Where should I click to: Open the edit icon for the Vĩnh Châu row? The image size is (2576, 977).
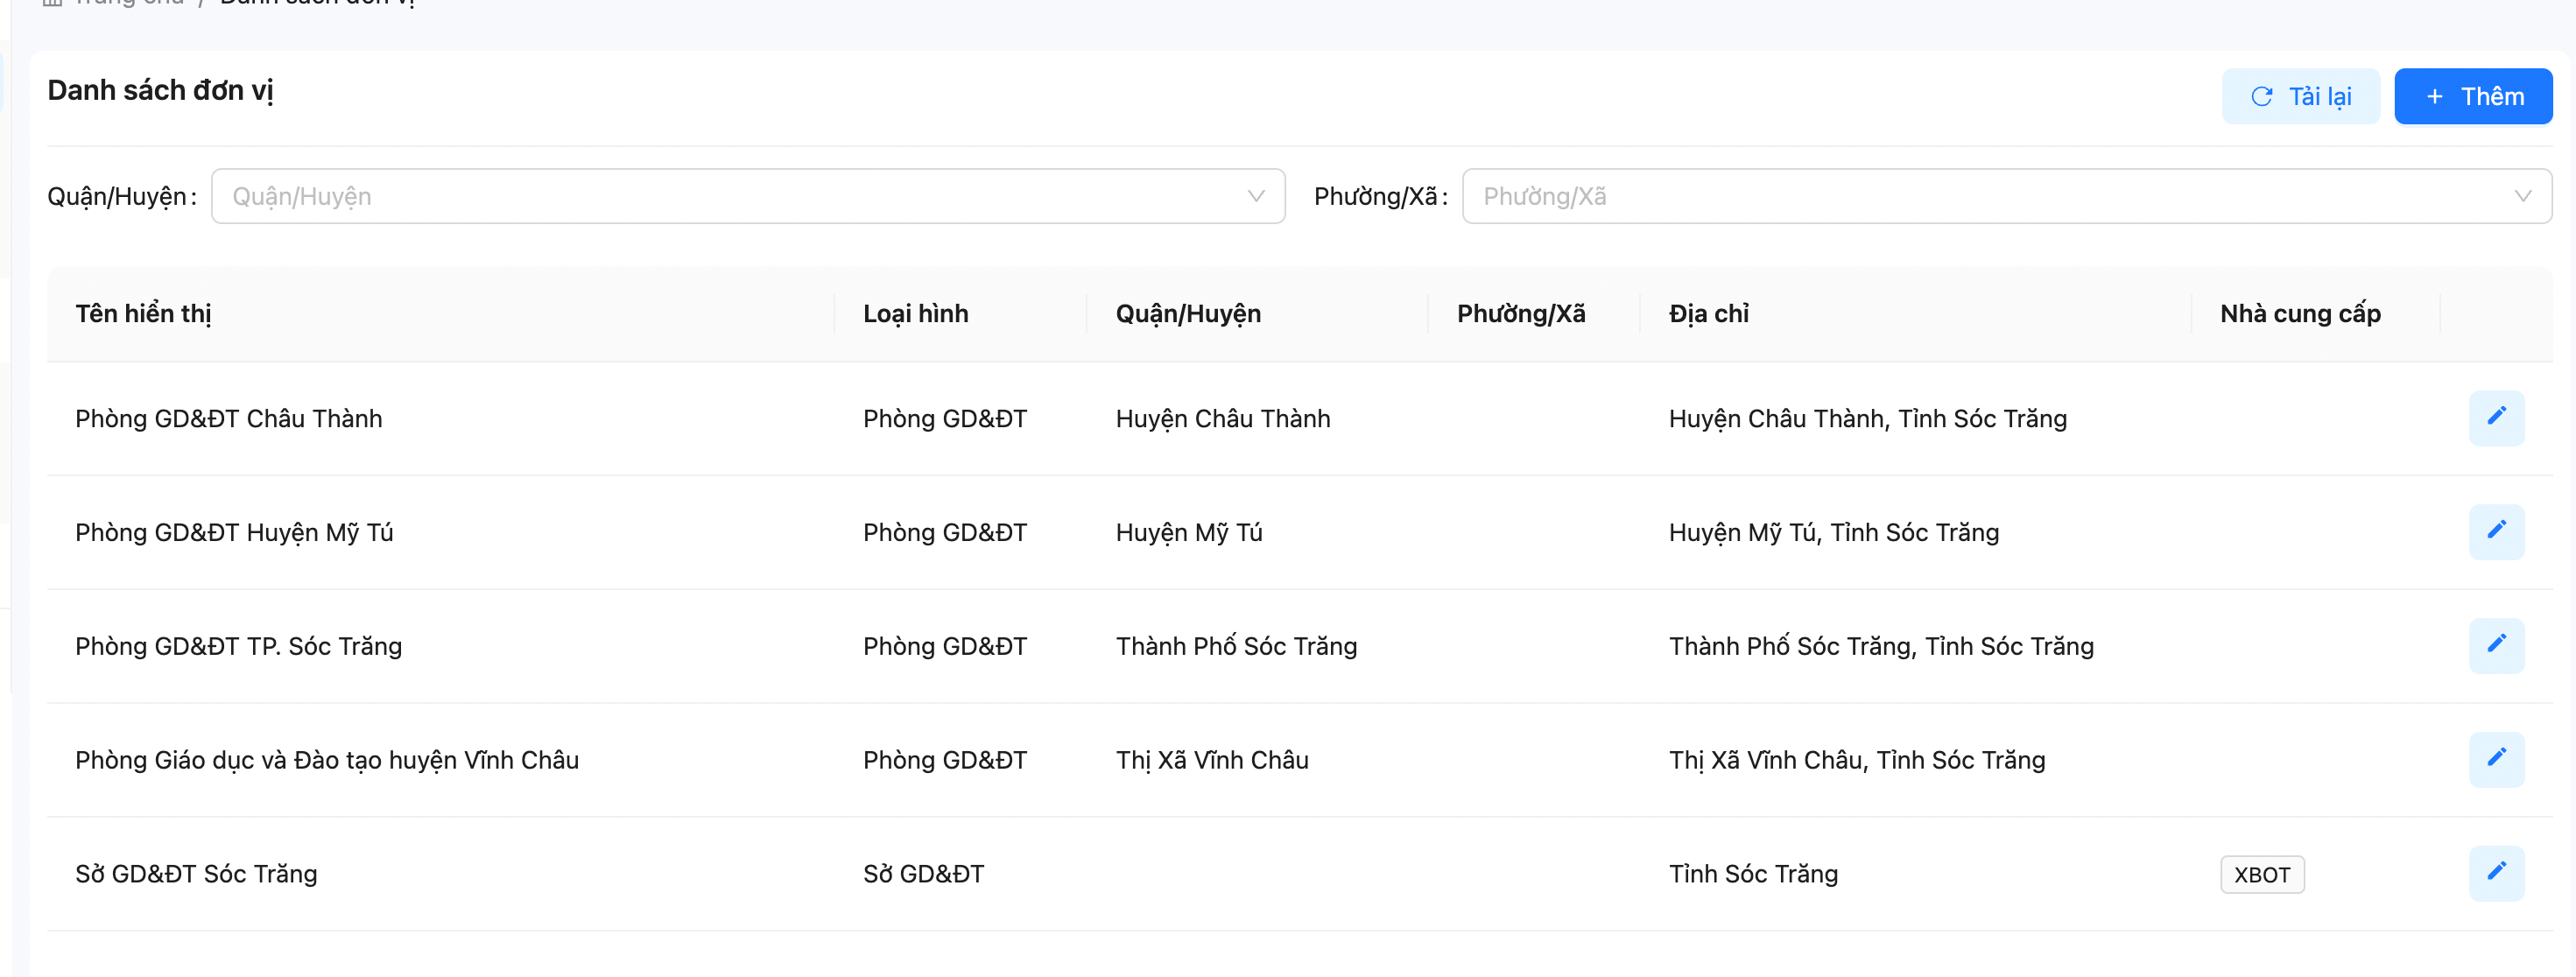coord(2496,760)
